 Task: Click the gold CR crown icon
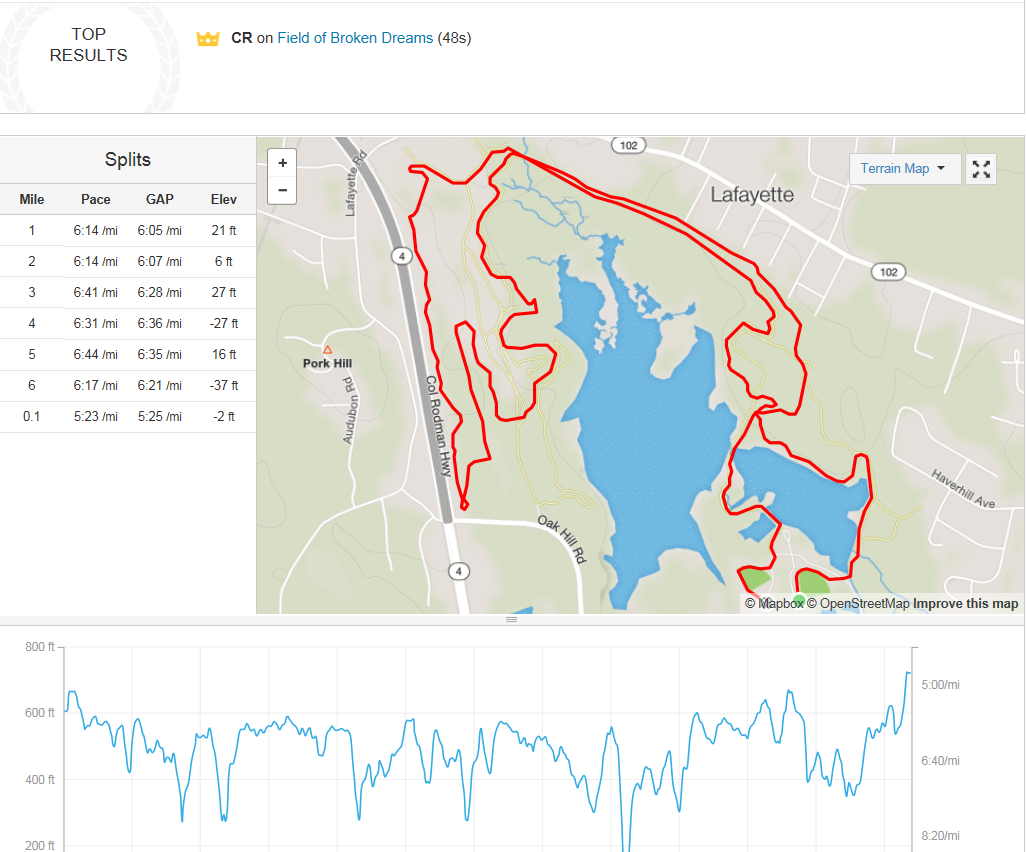208,38
